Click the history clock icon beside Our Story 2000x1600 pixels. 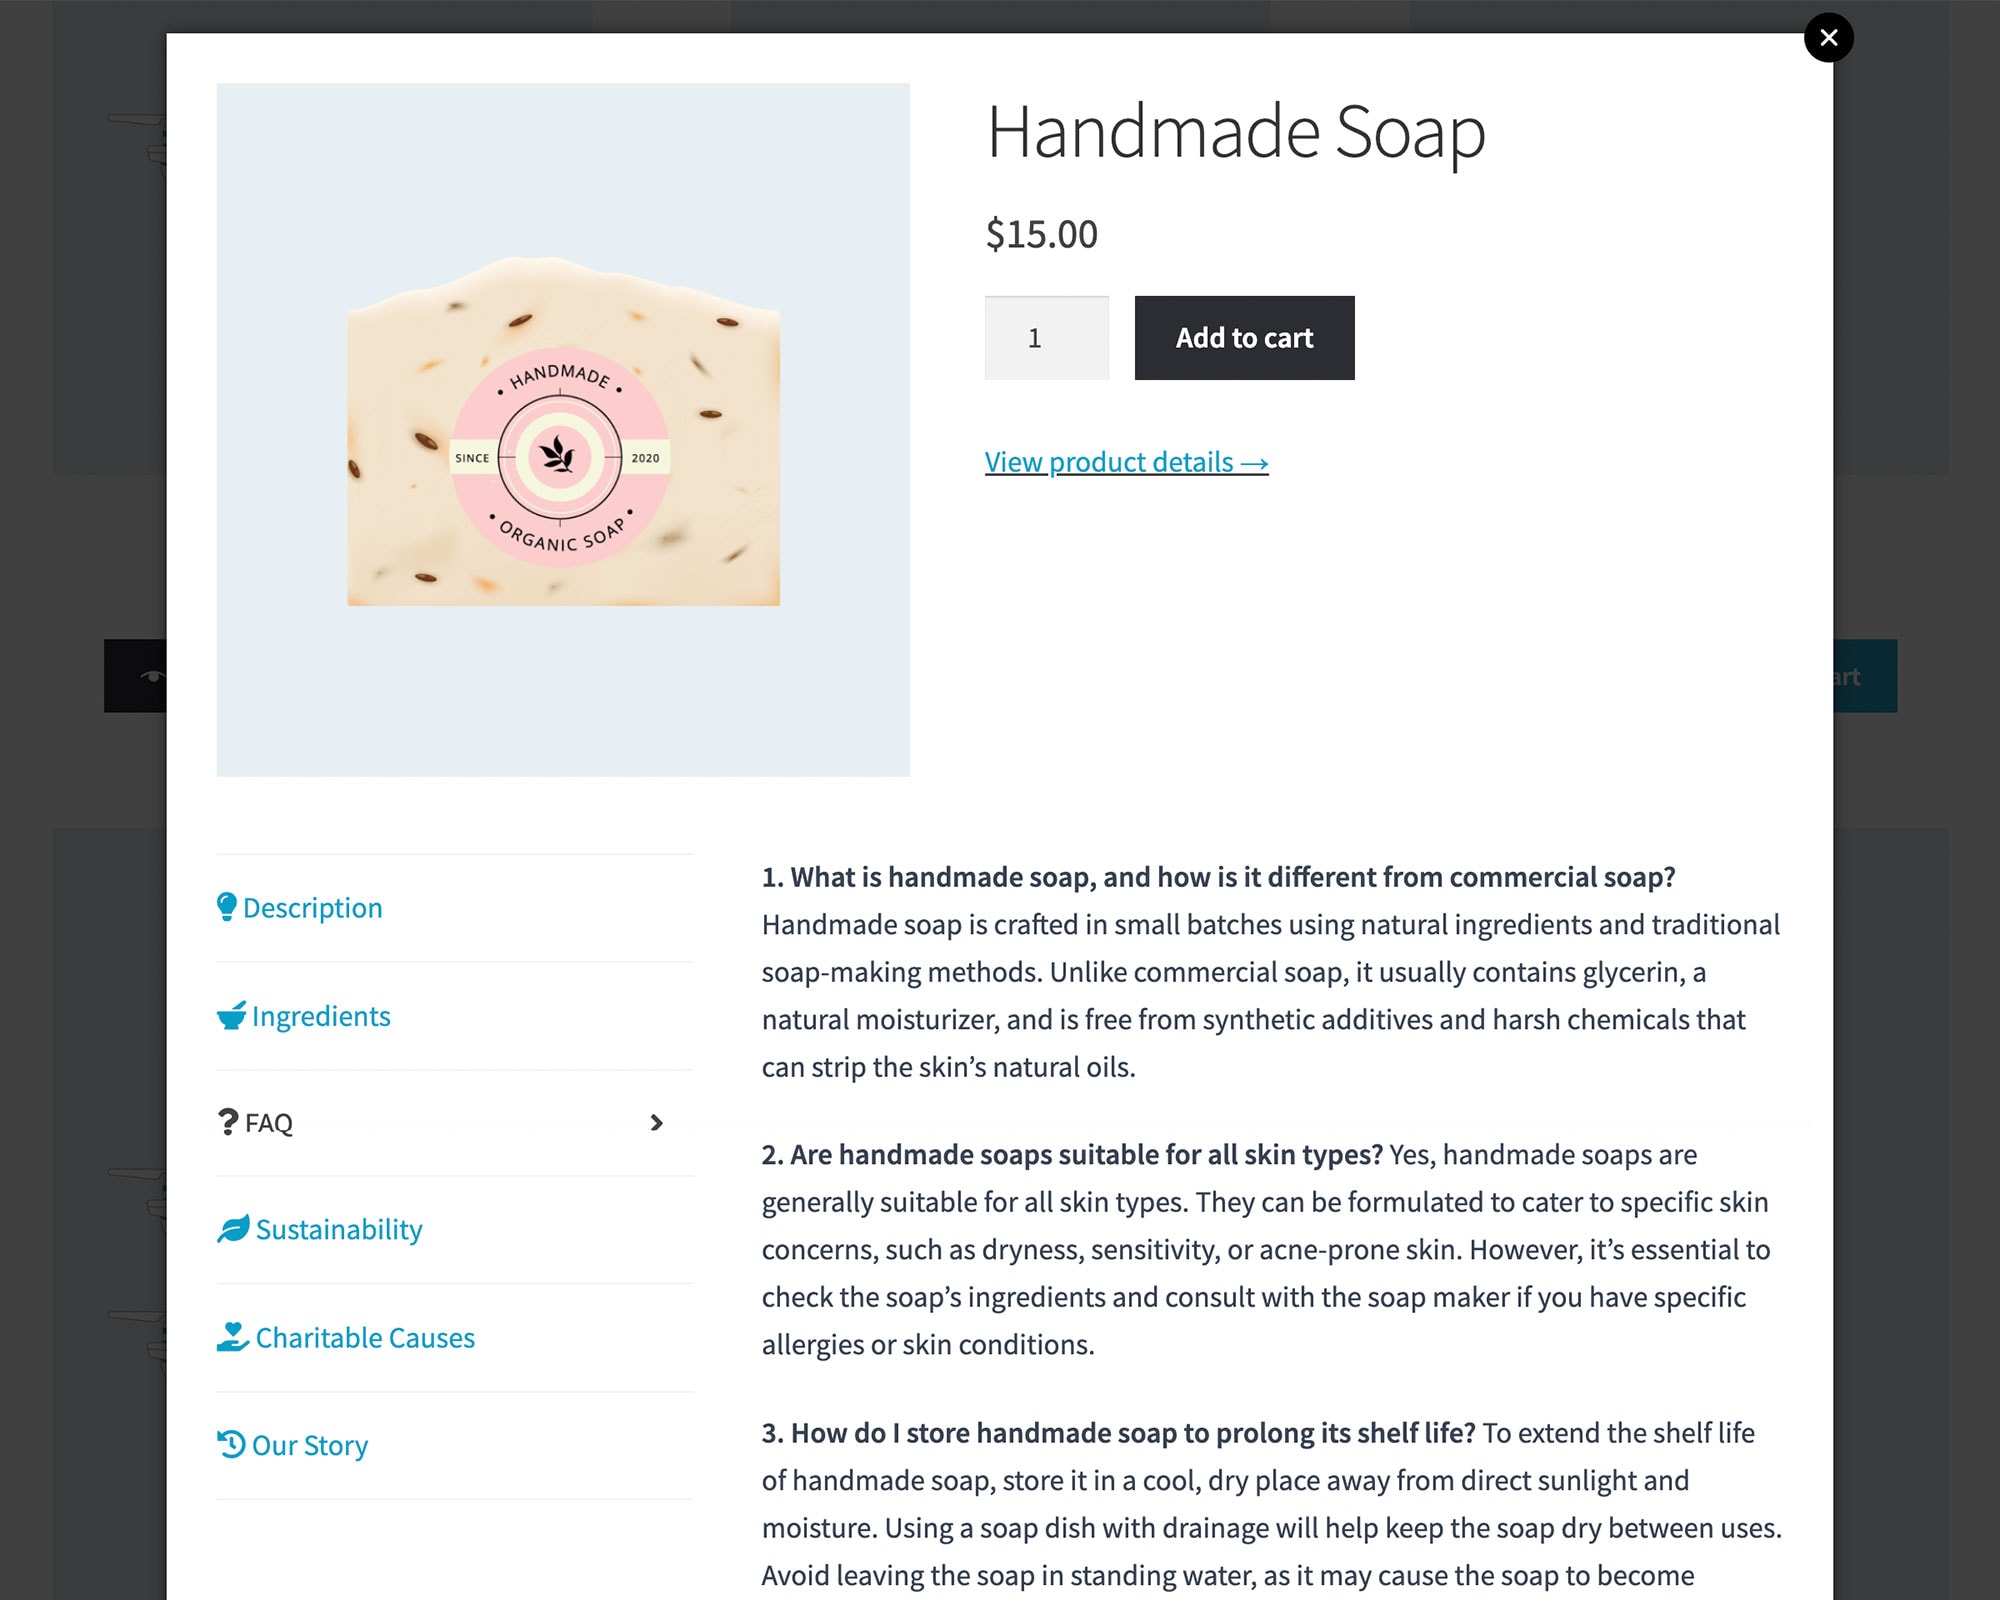tap(231, 1445)
